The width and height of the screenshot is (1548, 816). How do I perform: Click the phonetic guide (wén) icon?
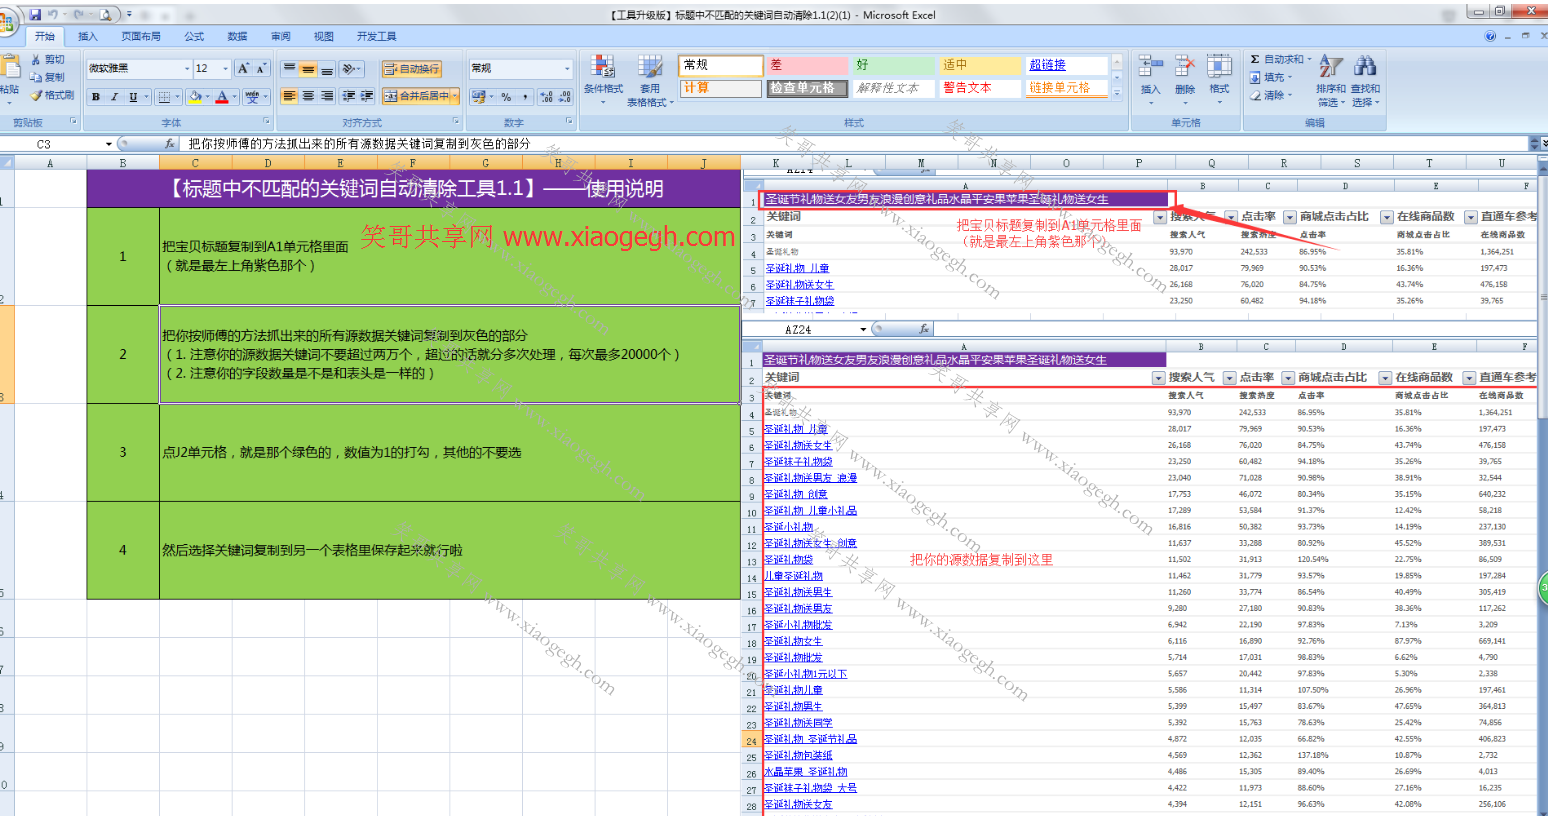[252, 97]
